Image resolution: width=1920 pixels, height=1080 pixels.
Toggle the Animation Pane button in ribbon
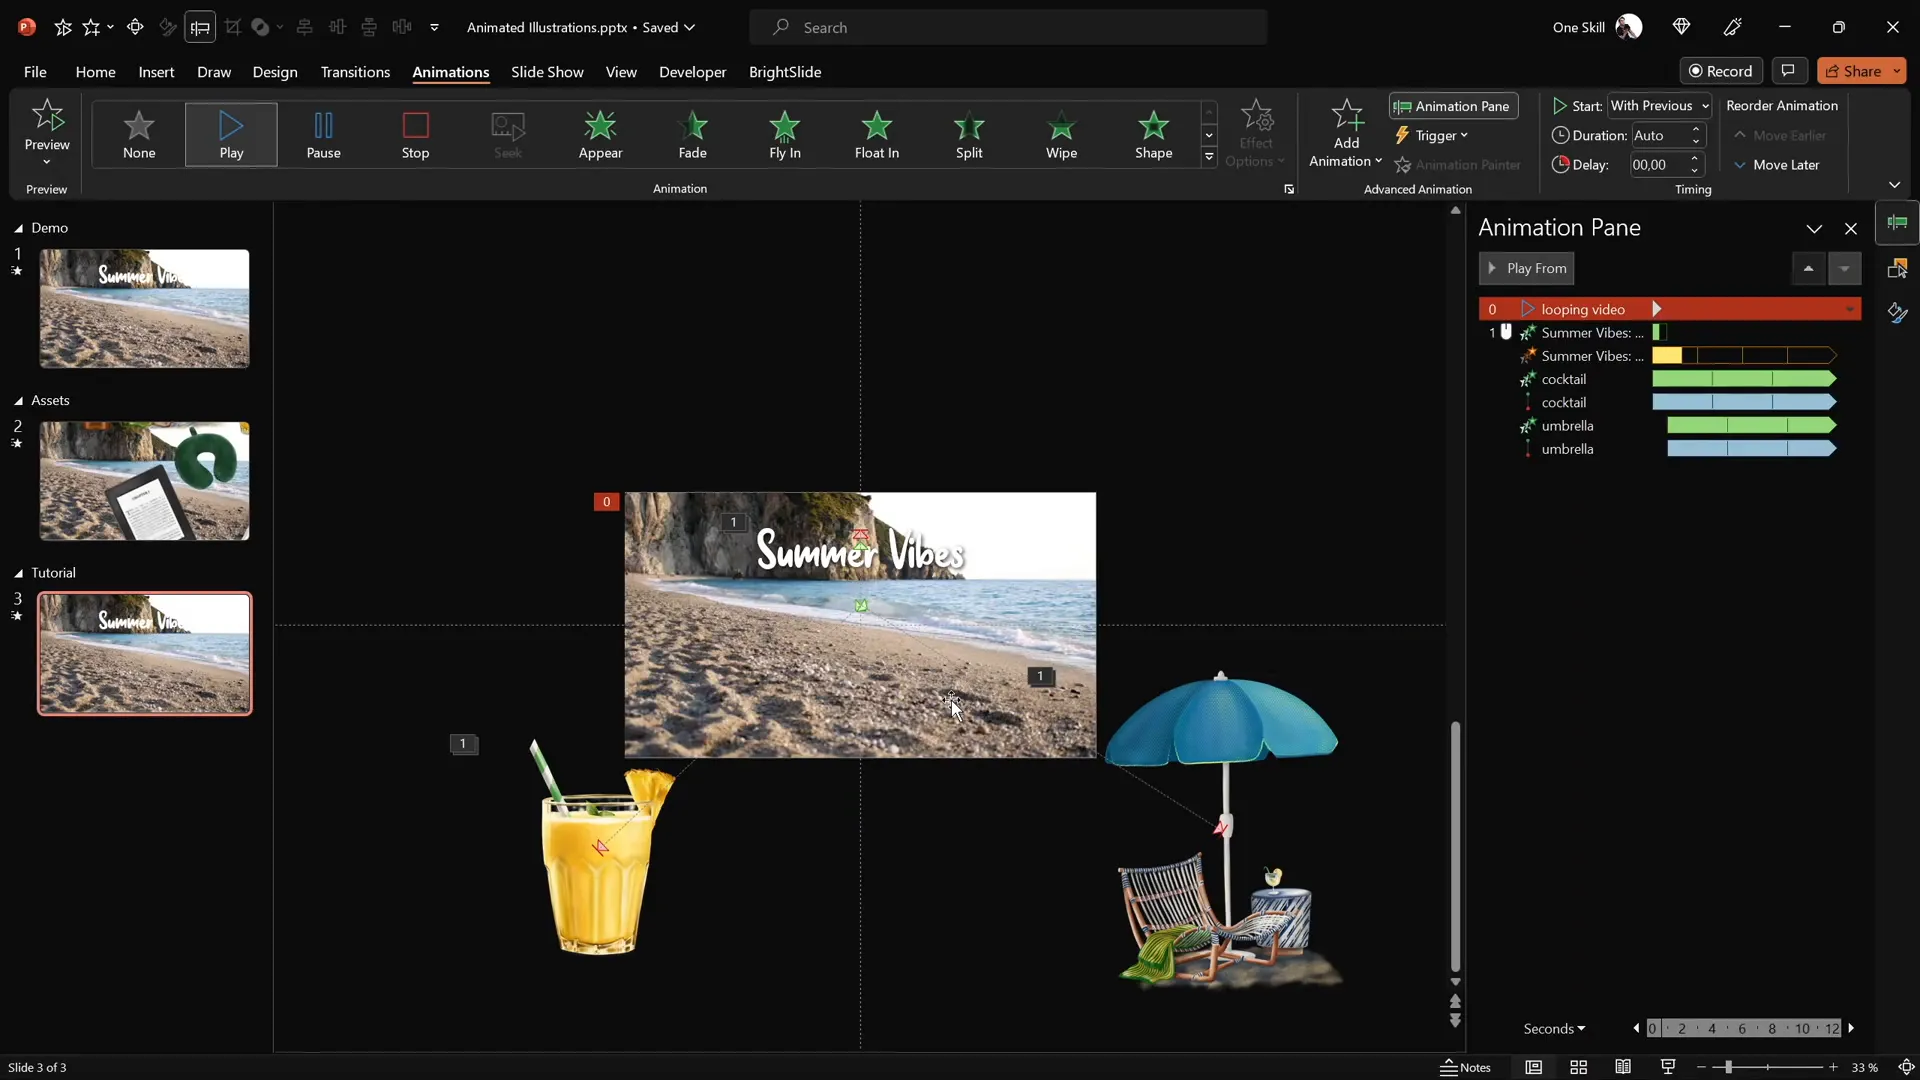pyautogui.click(x=1452, y=106)
